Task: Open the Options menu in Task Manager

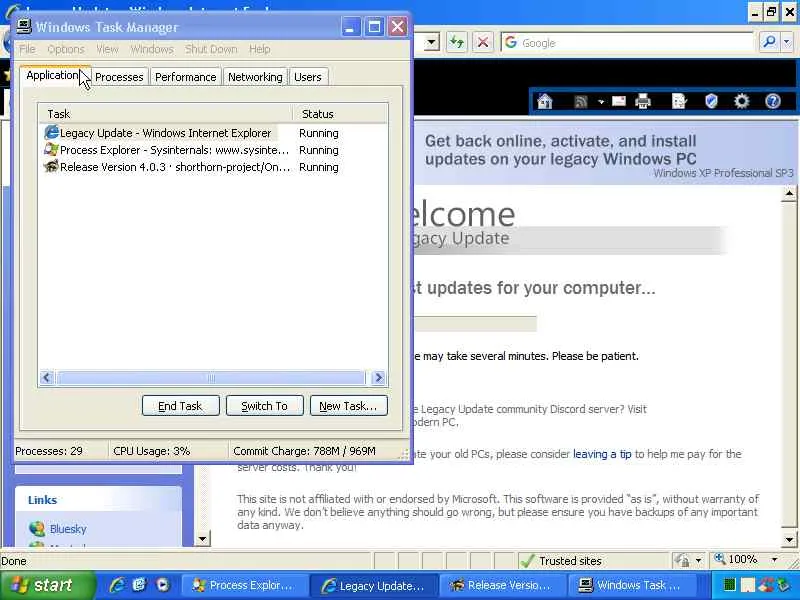Action: click(x=66, y=49)
